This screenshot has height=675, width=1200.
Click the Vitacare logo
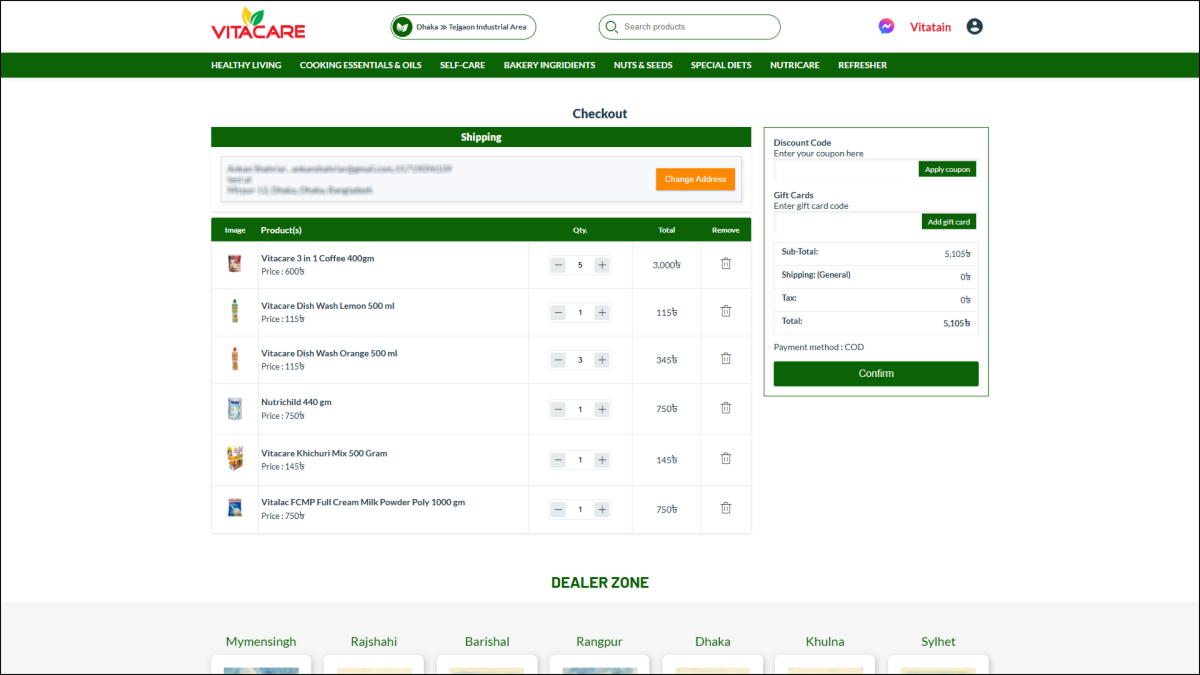pyautogui.click(x=258, y=25)
